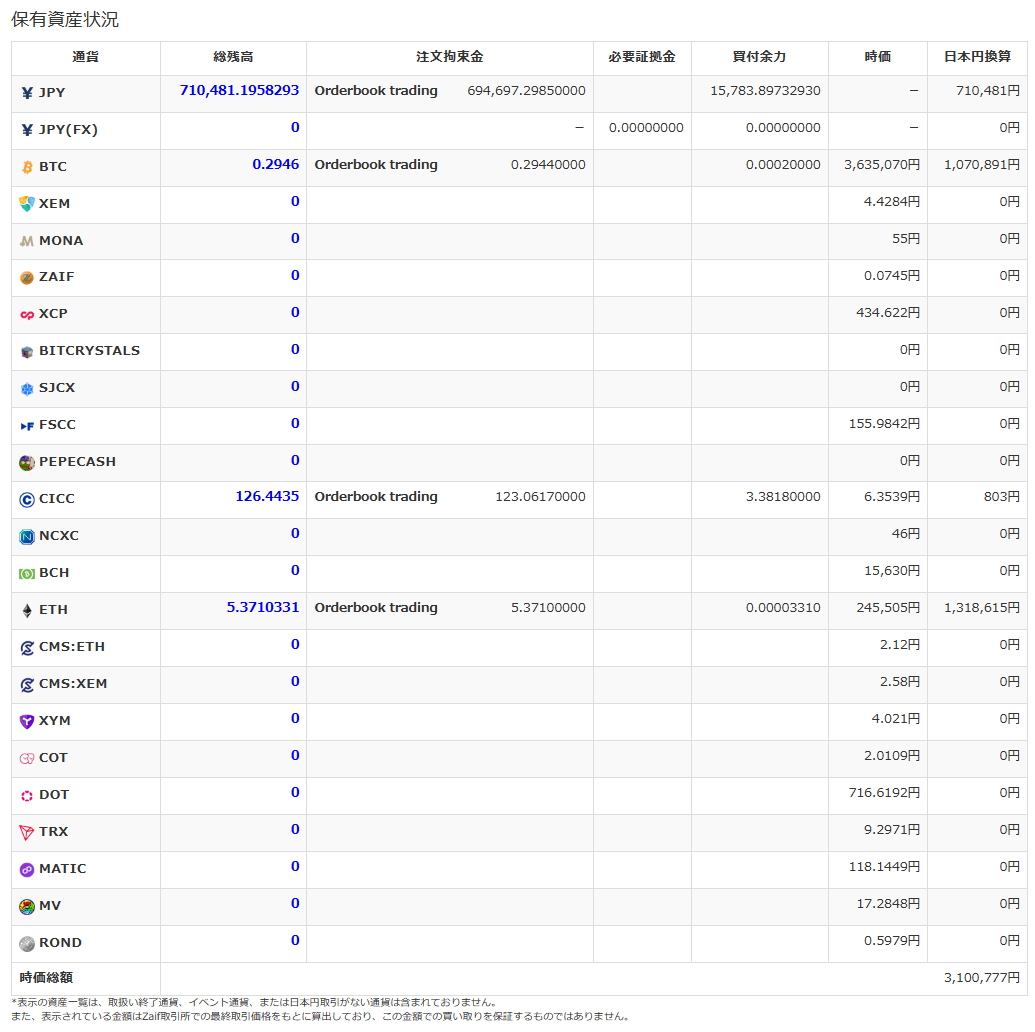
Task: Click BTC yen value 1,070,891円
Action: (982, 164)
